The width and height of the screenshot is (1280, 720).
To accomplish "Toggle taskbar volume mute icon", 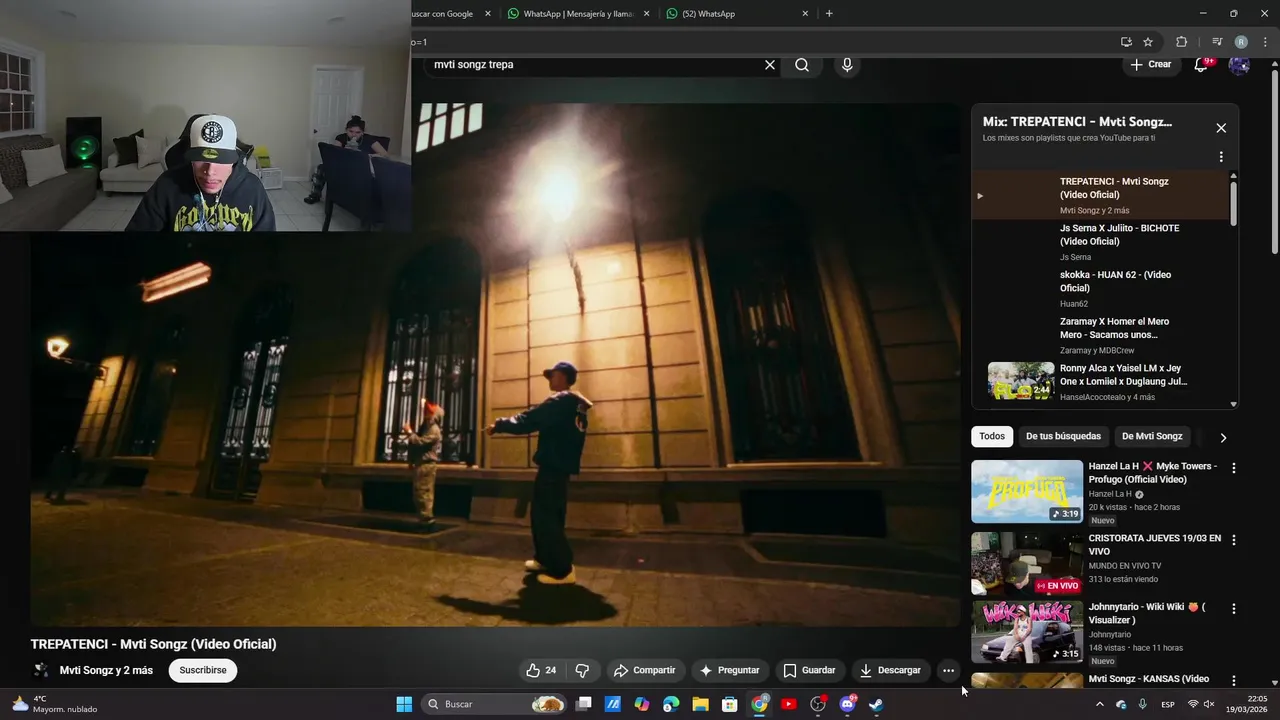I will pos(1209,704).
